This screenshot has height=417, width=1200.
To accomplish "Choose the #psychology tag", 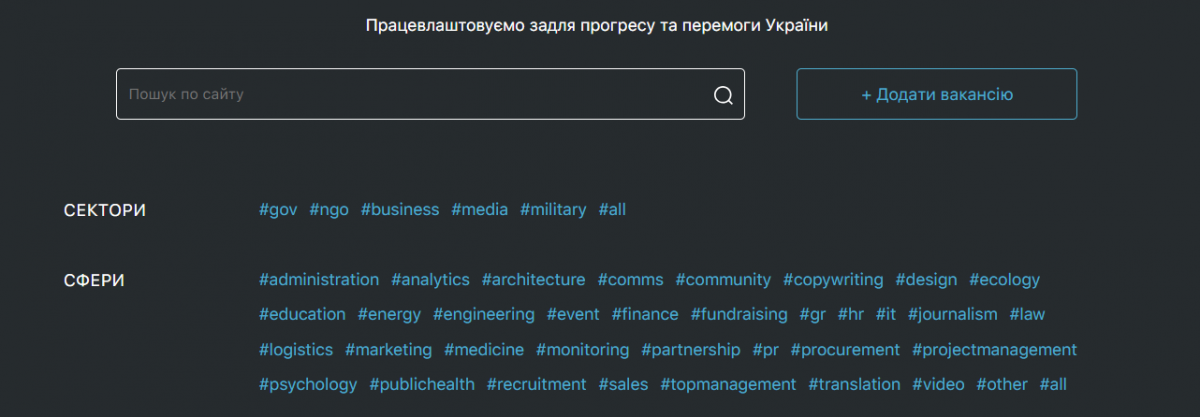I will tap(308, 384).
